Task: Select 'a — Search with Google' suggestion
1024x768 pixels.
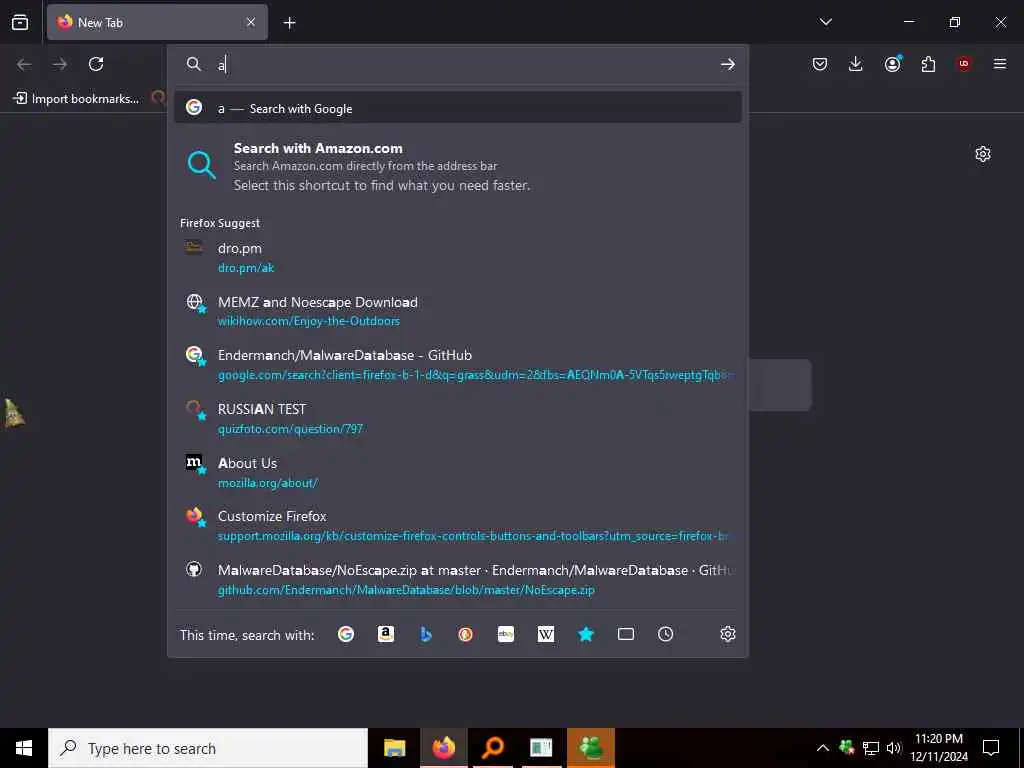Action: click(x=458, y=108)
